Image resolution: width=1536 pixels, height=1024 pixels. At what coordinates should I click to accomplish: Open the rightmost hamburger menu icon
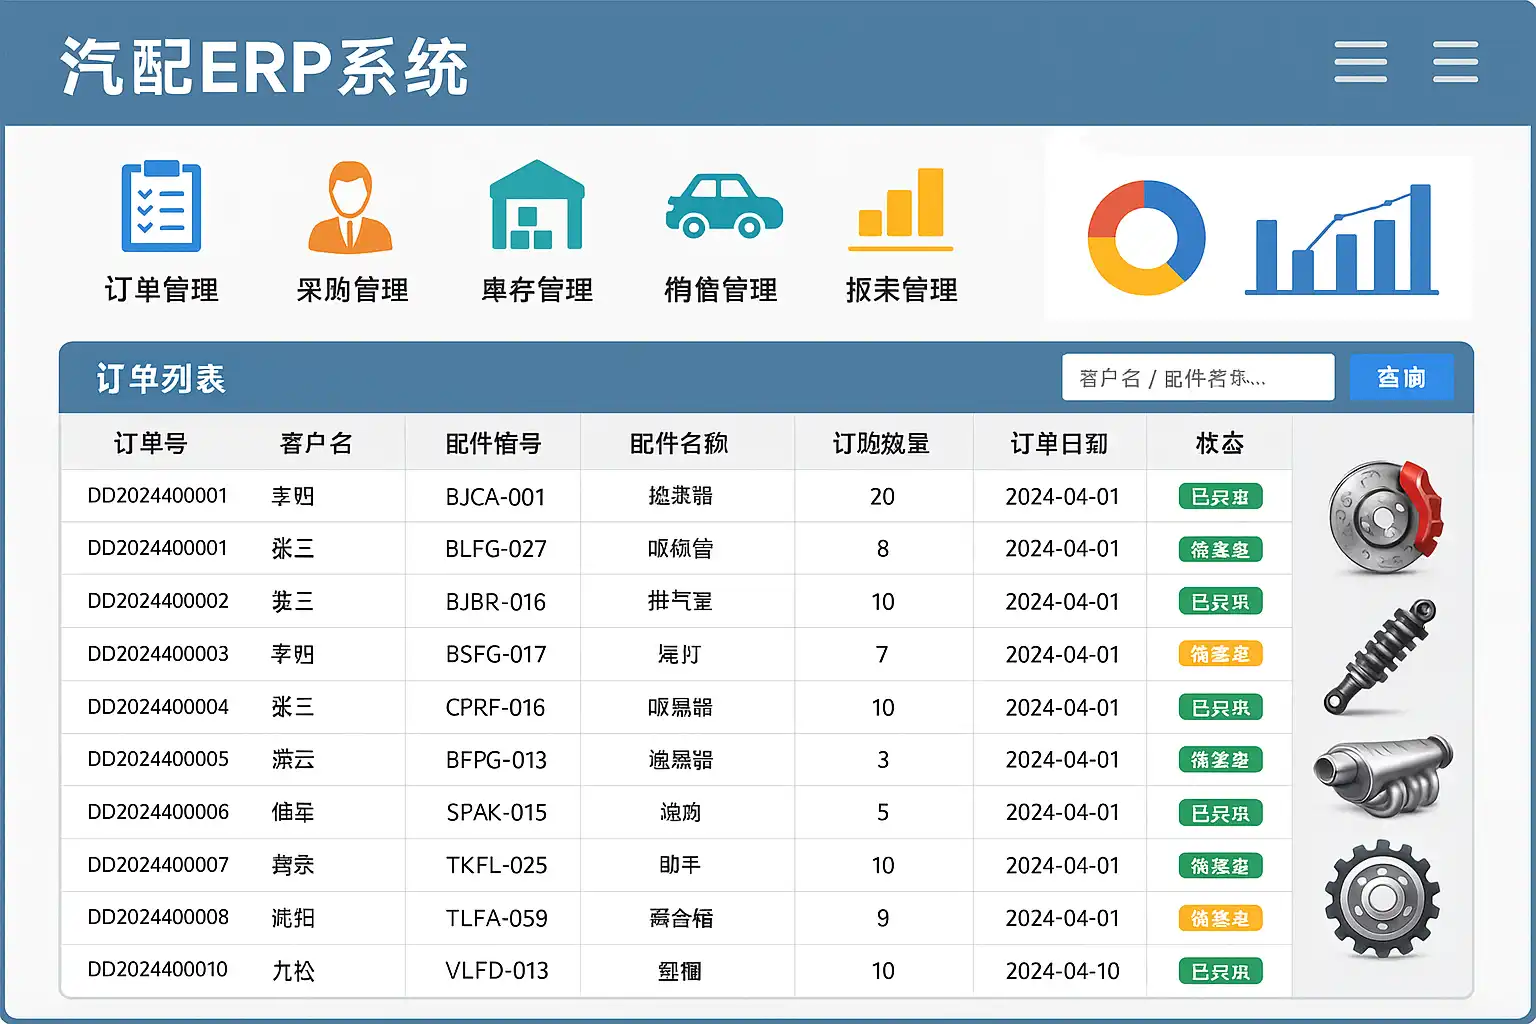[x=1455, y=62]
